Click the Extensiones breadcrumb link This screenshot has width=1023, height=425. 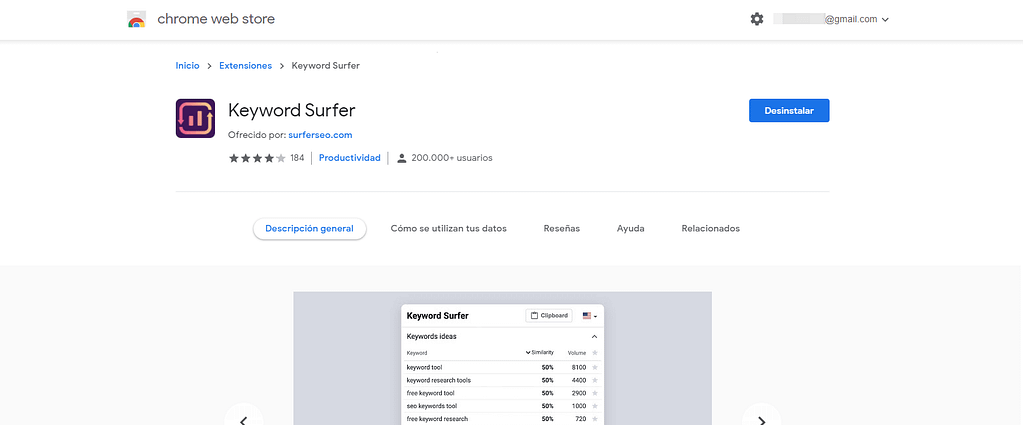(x=245, y=66)
